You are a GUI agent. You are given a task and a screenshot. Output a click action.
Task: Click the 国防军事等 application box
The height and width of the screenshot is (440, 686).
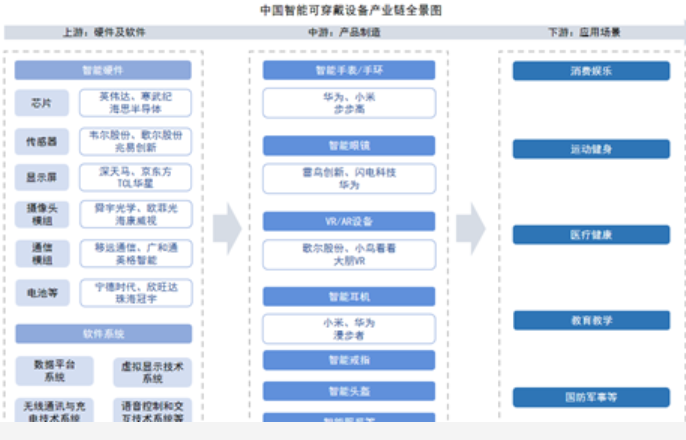coord(591,397)
